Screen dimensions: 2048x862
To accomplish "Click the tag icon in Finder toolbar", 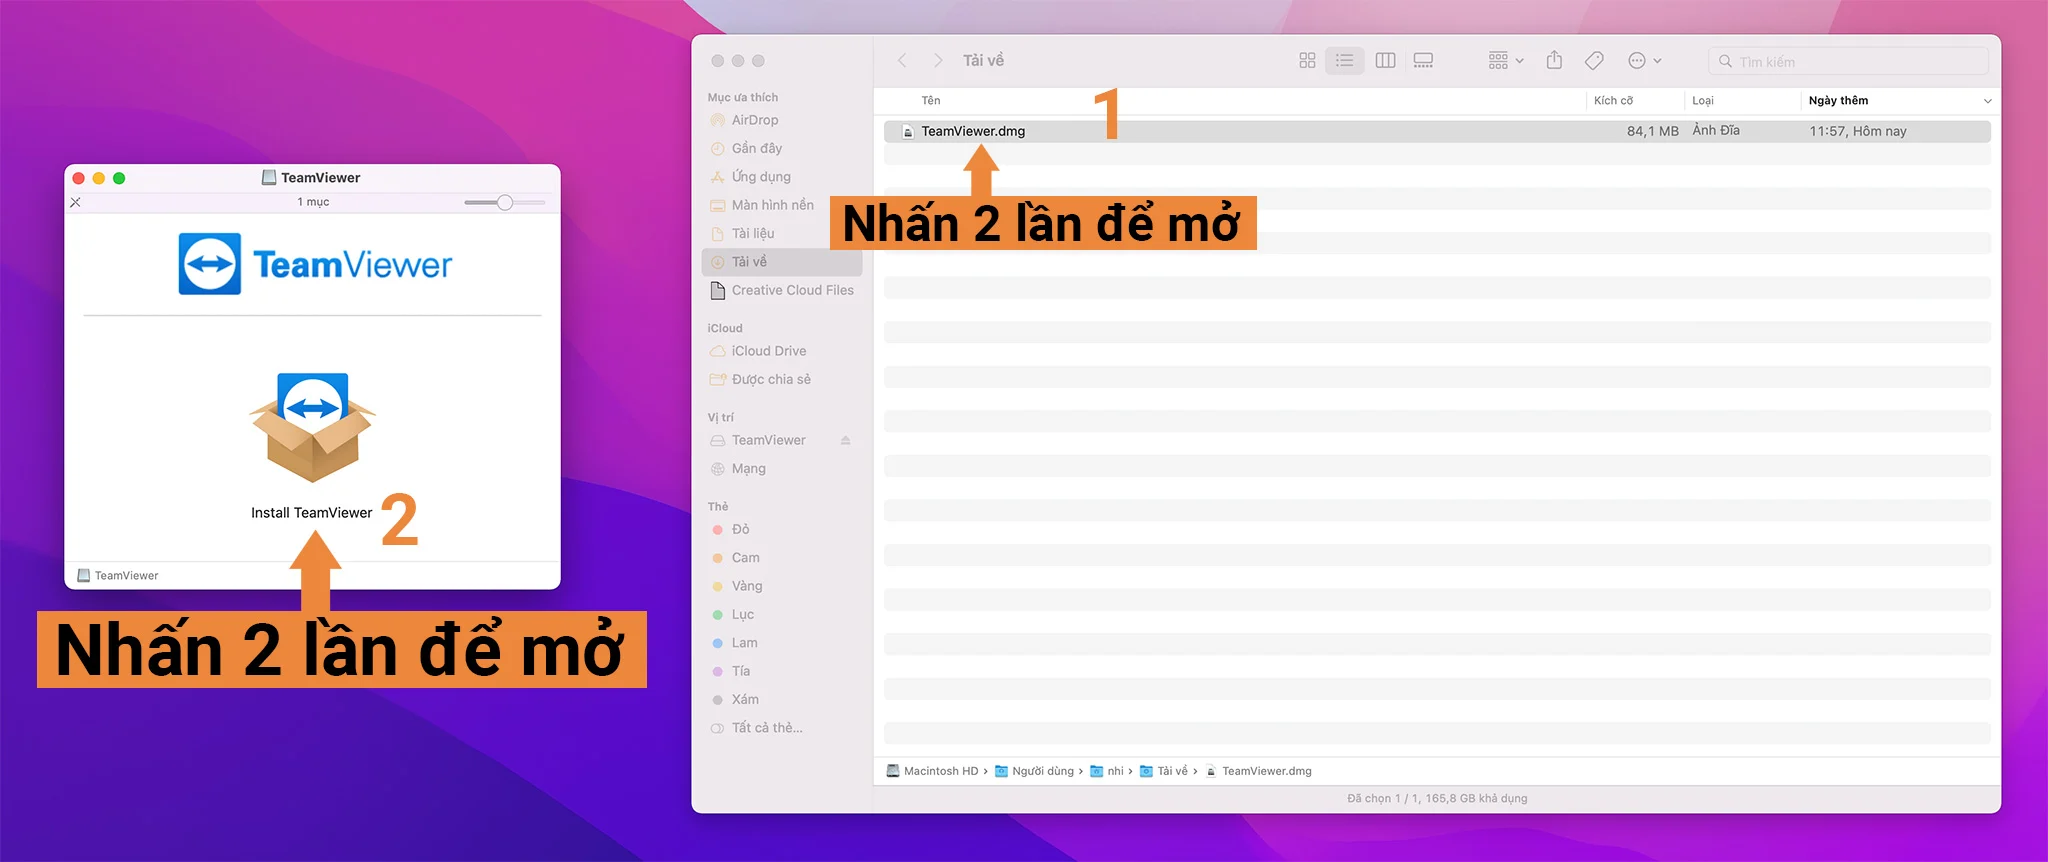I will pos(1594,61).
